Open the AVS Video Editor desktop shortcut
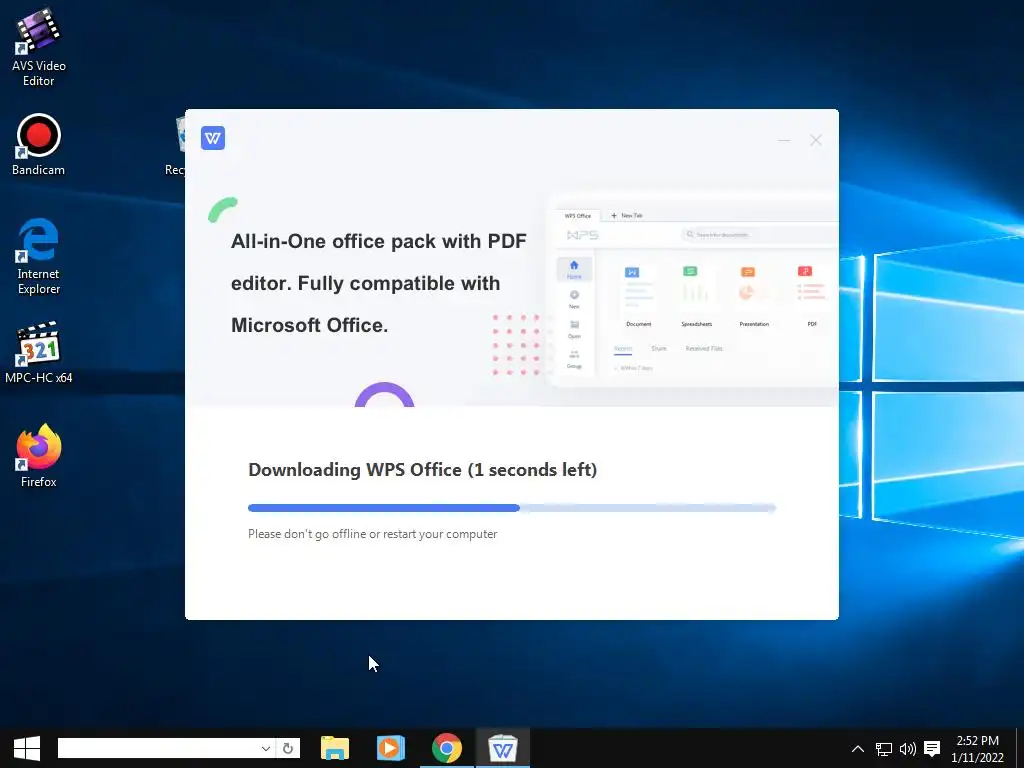Viewport: 1024px width, 768px height. [39, 47]
